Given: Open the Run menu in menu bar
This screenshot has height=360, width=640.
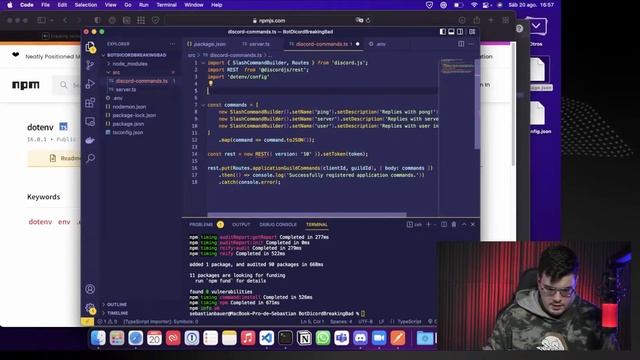Looking at the screenshot, I should coord(144,5).
